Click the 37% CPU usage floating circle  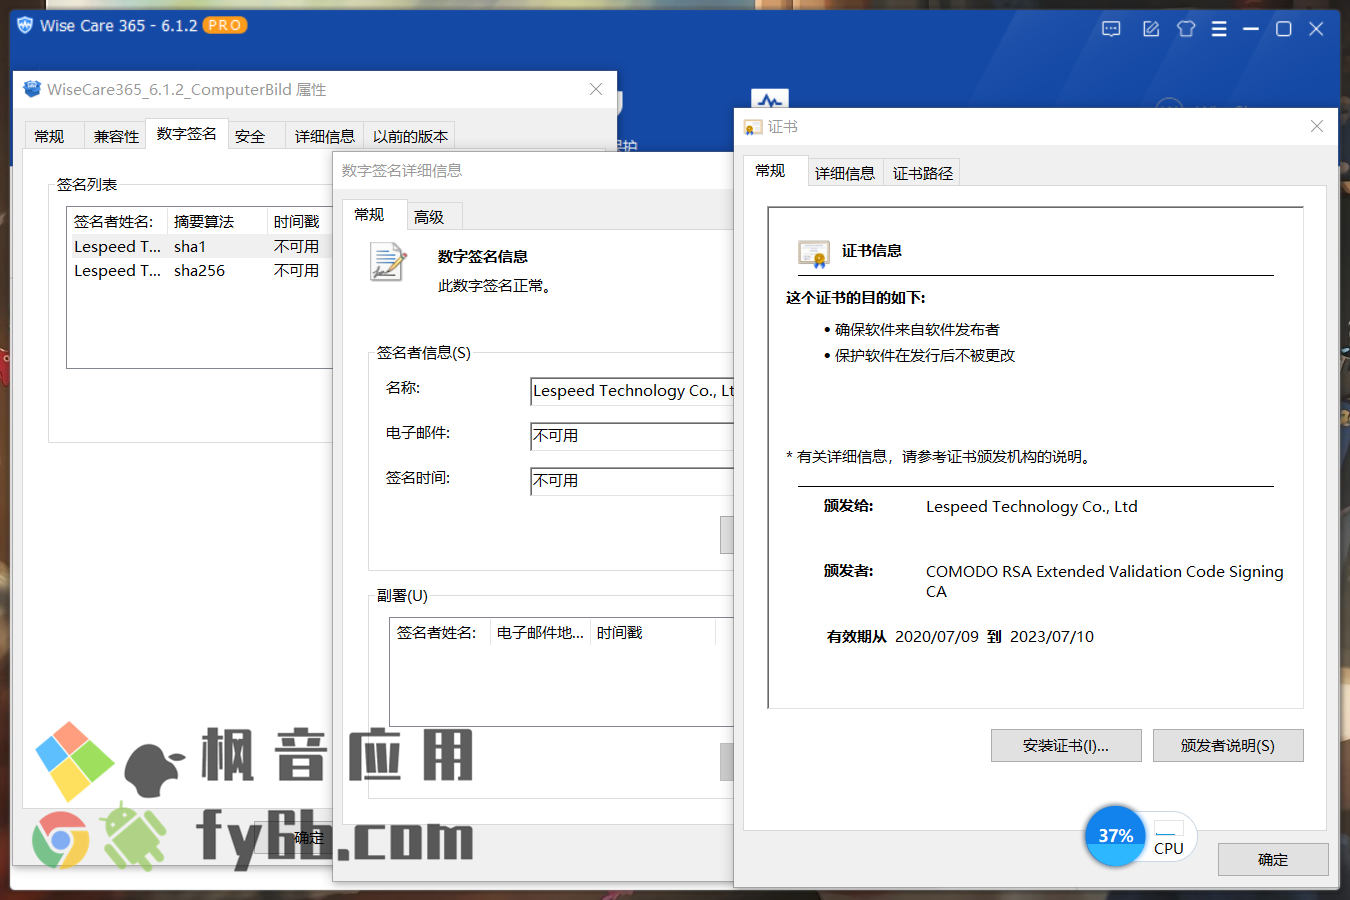(x=1115, y=836)
